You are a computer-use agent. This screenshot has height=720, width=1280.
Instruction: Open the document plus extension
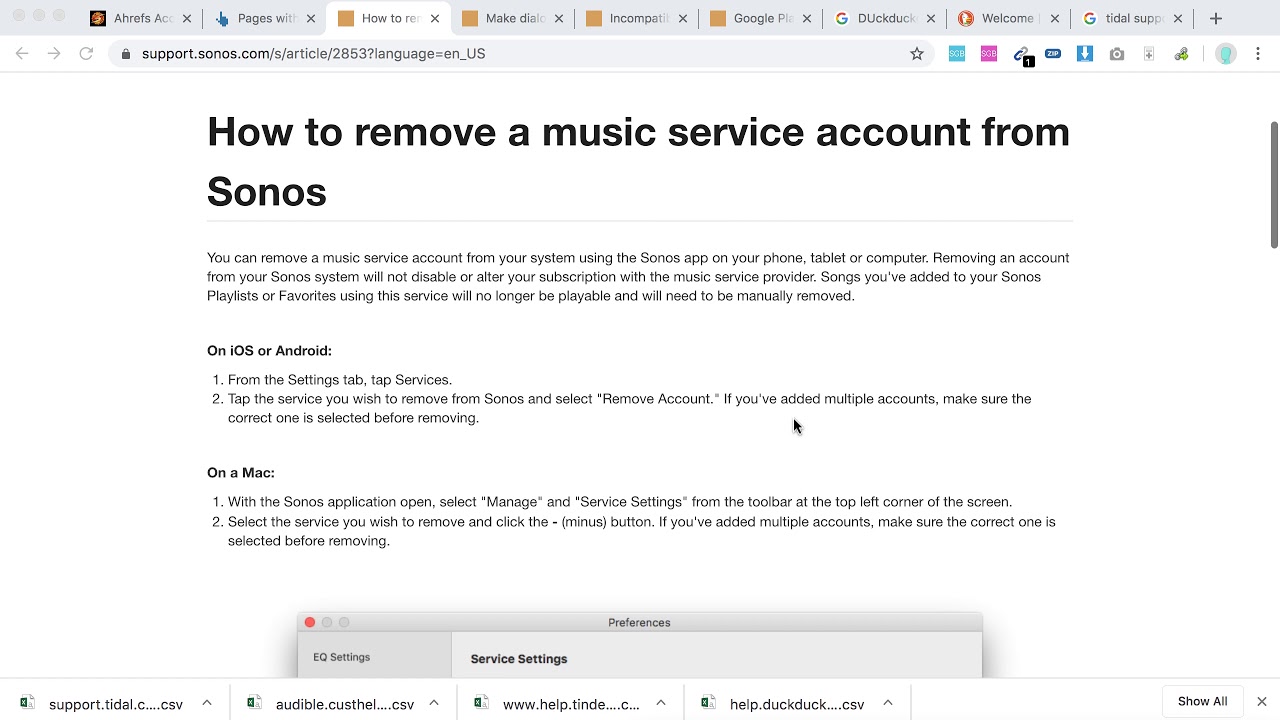pos(1149,54)
